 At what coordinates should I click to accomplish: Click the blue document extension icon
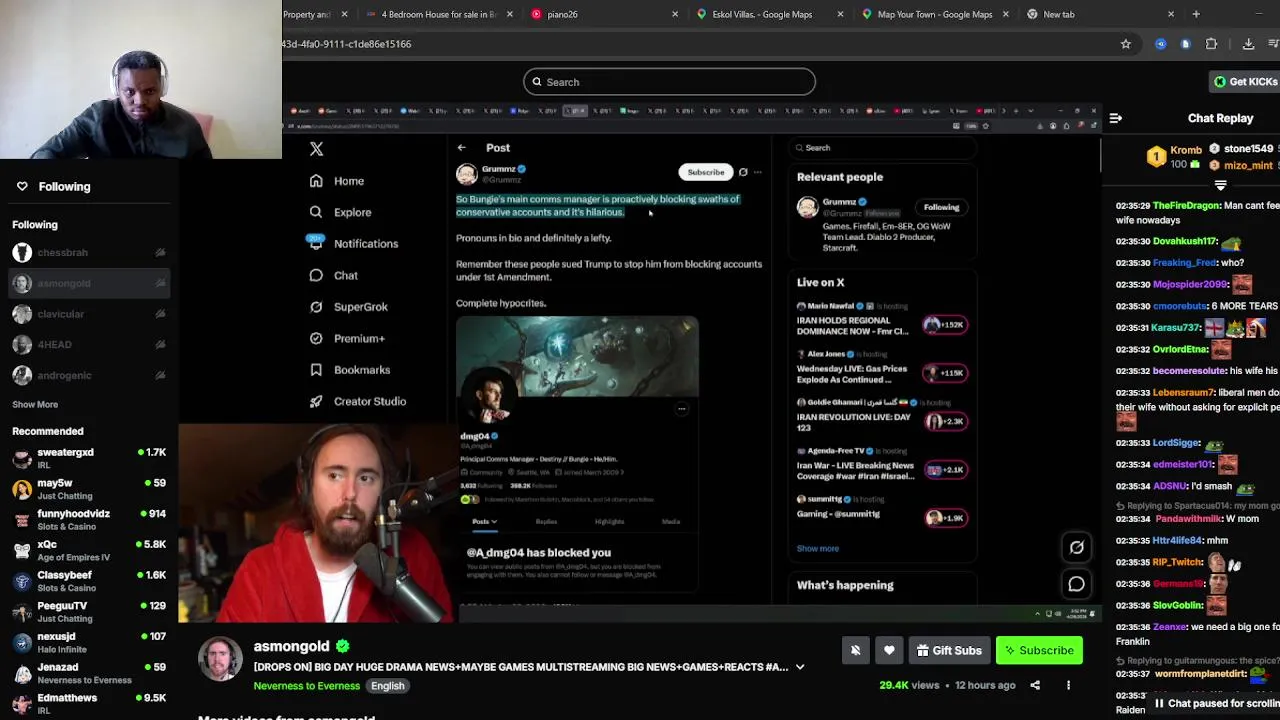[1185, 44]
